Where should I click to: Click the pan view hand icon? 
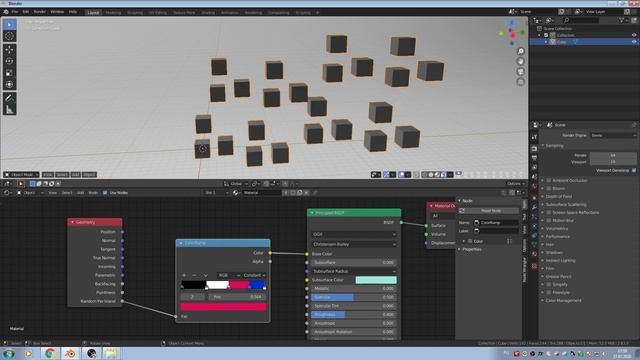(x=520, y=61)
